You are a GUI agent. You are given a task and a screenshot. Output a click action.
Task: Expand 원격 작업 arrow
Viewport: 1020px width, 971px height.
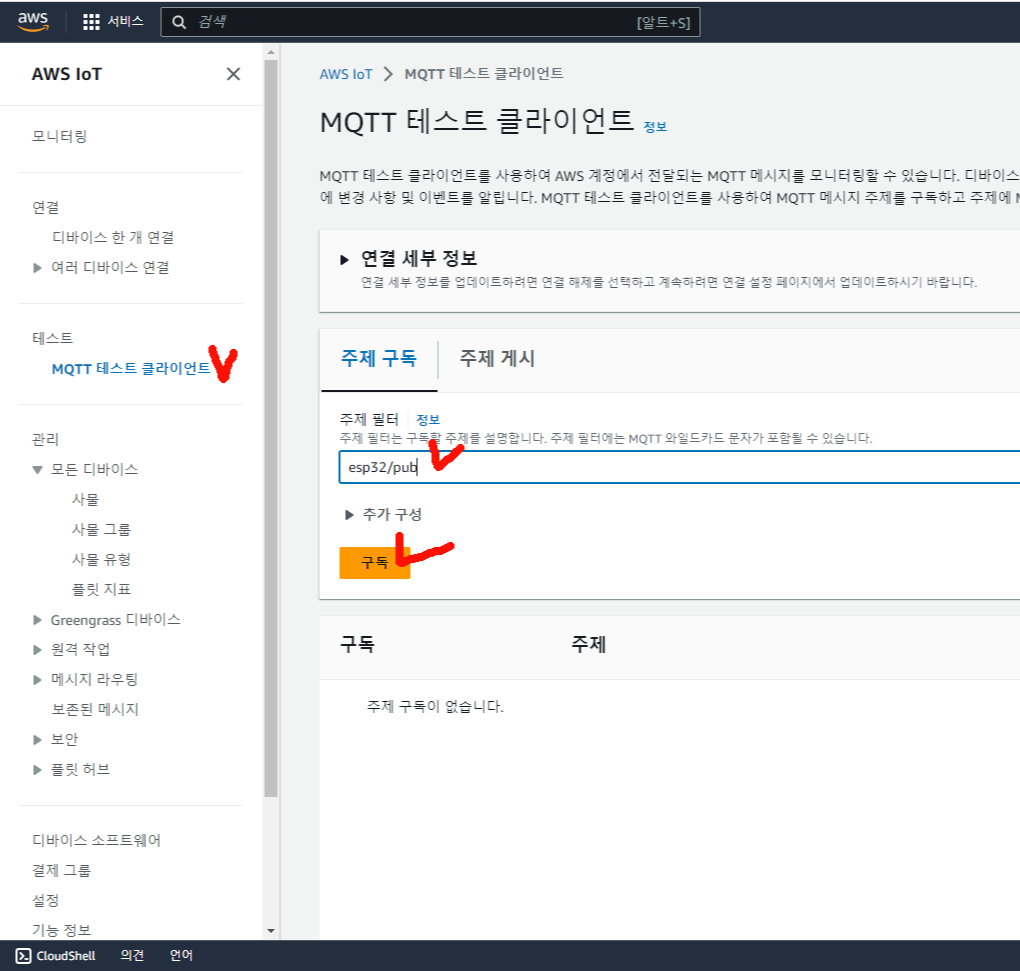(x=38, y=650)
